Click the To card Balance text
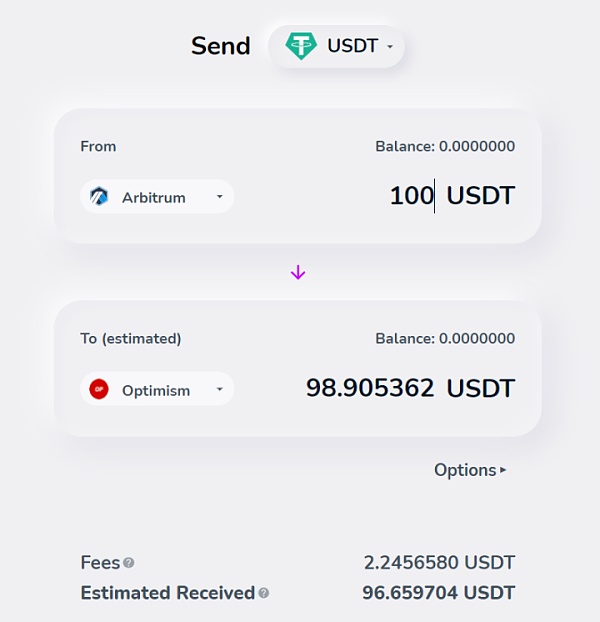 [x=445, y=339]
